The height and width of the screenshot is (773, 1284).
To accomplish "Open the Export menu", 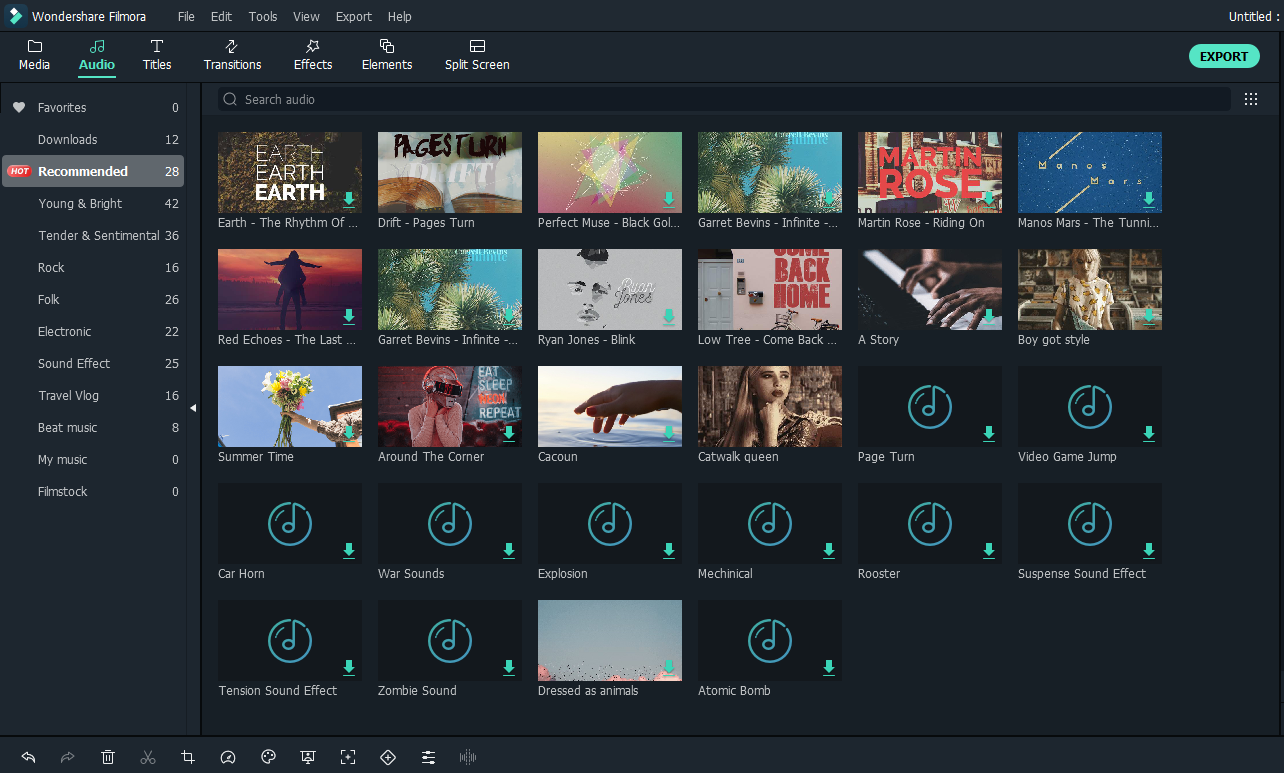I will (x=353, y=17).
